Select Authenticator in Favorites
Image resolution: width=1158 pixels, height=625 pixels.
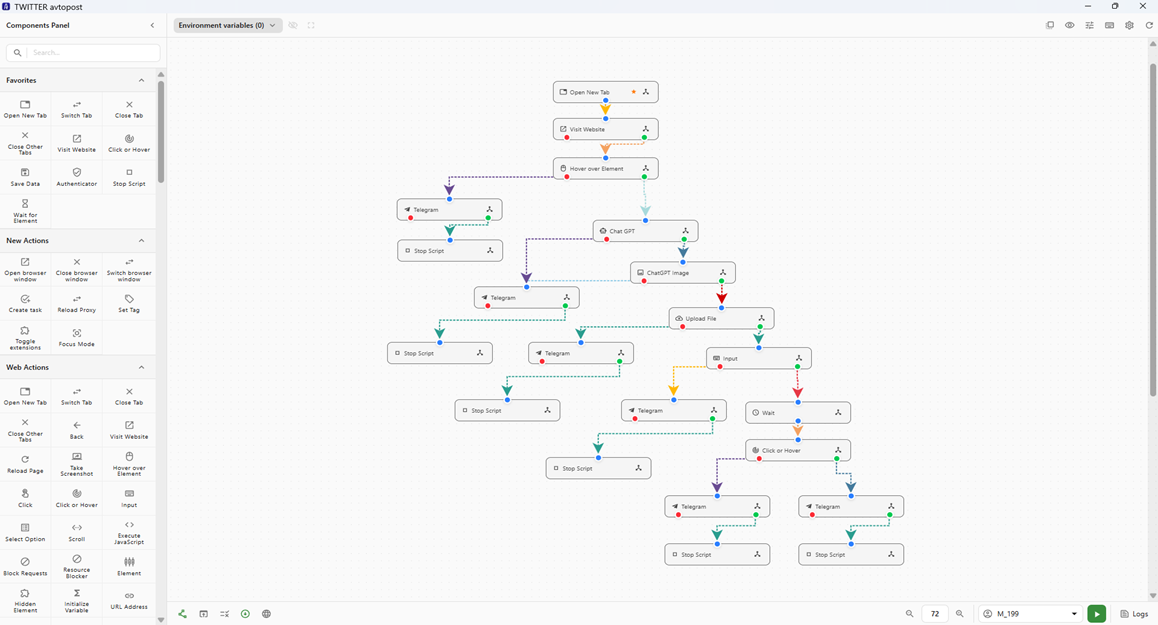(x=77, y=177)
